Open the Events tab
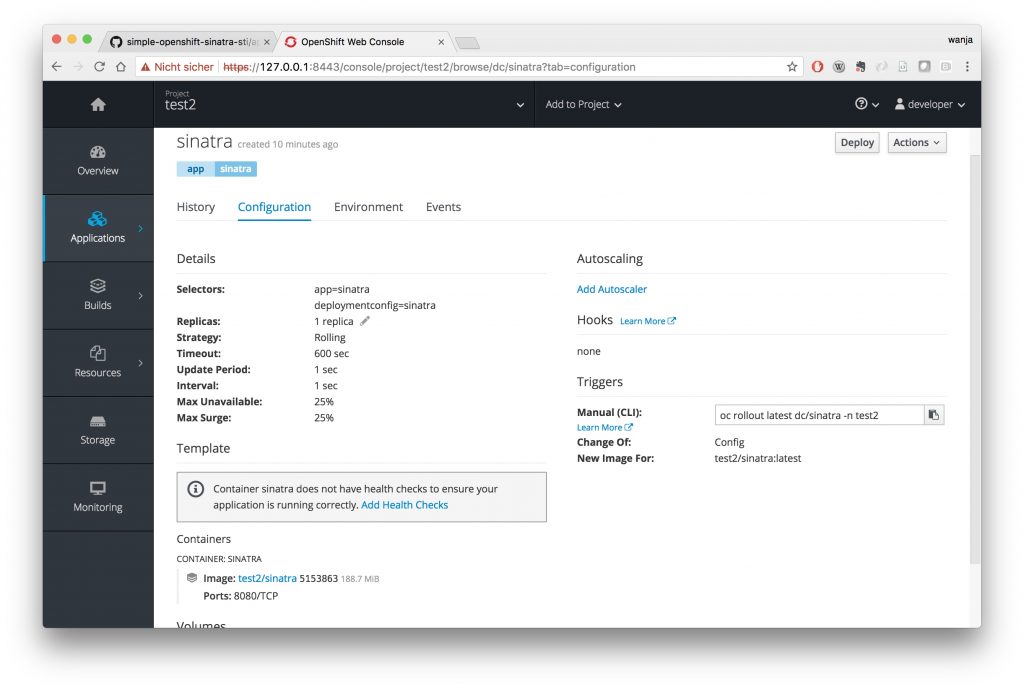The image size is (1024, 689). point(443,207)
